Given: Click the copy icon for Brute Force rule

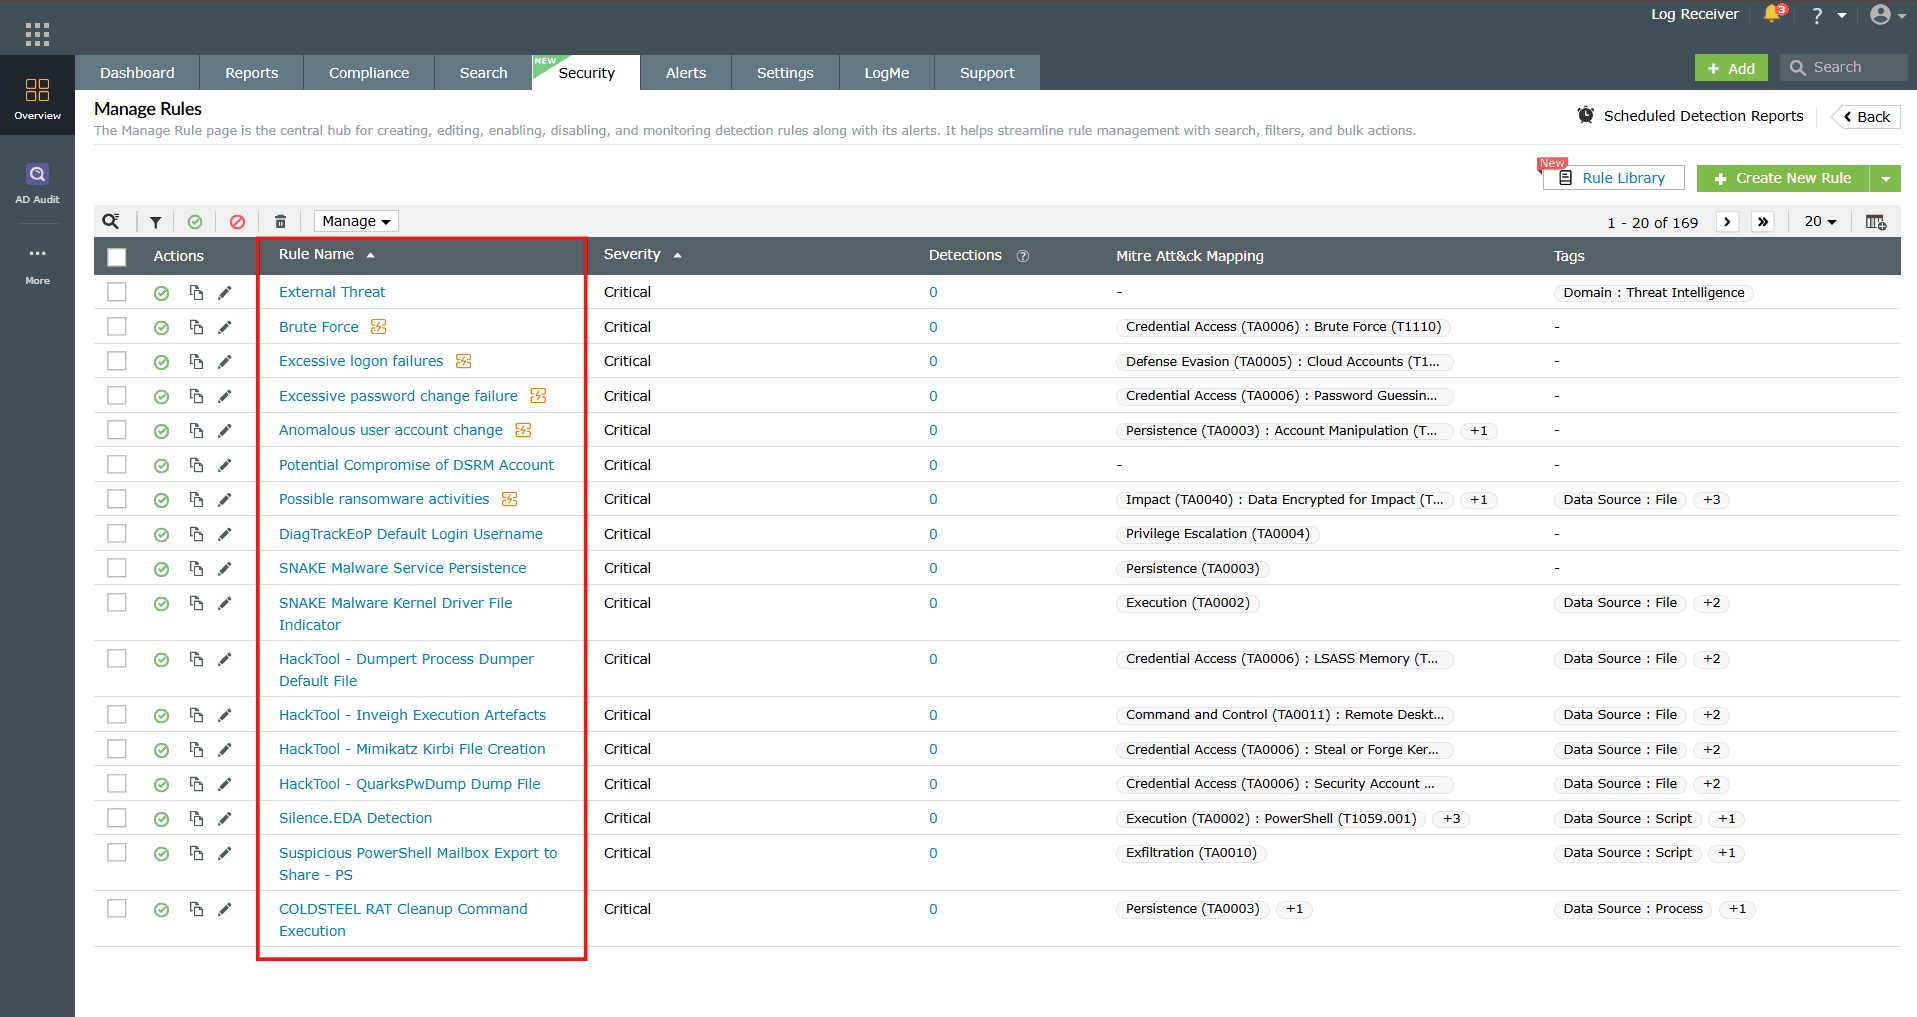Looking at the screenshot, I should coord(196,326).
